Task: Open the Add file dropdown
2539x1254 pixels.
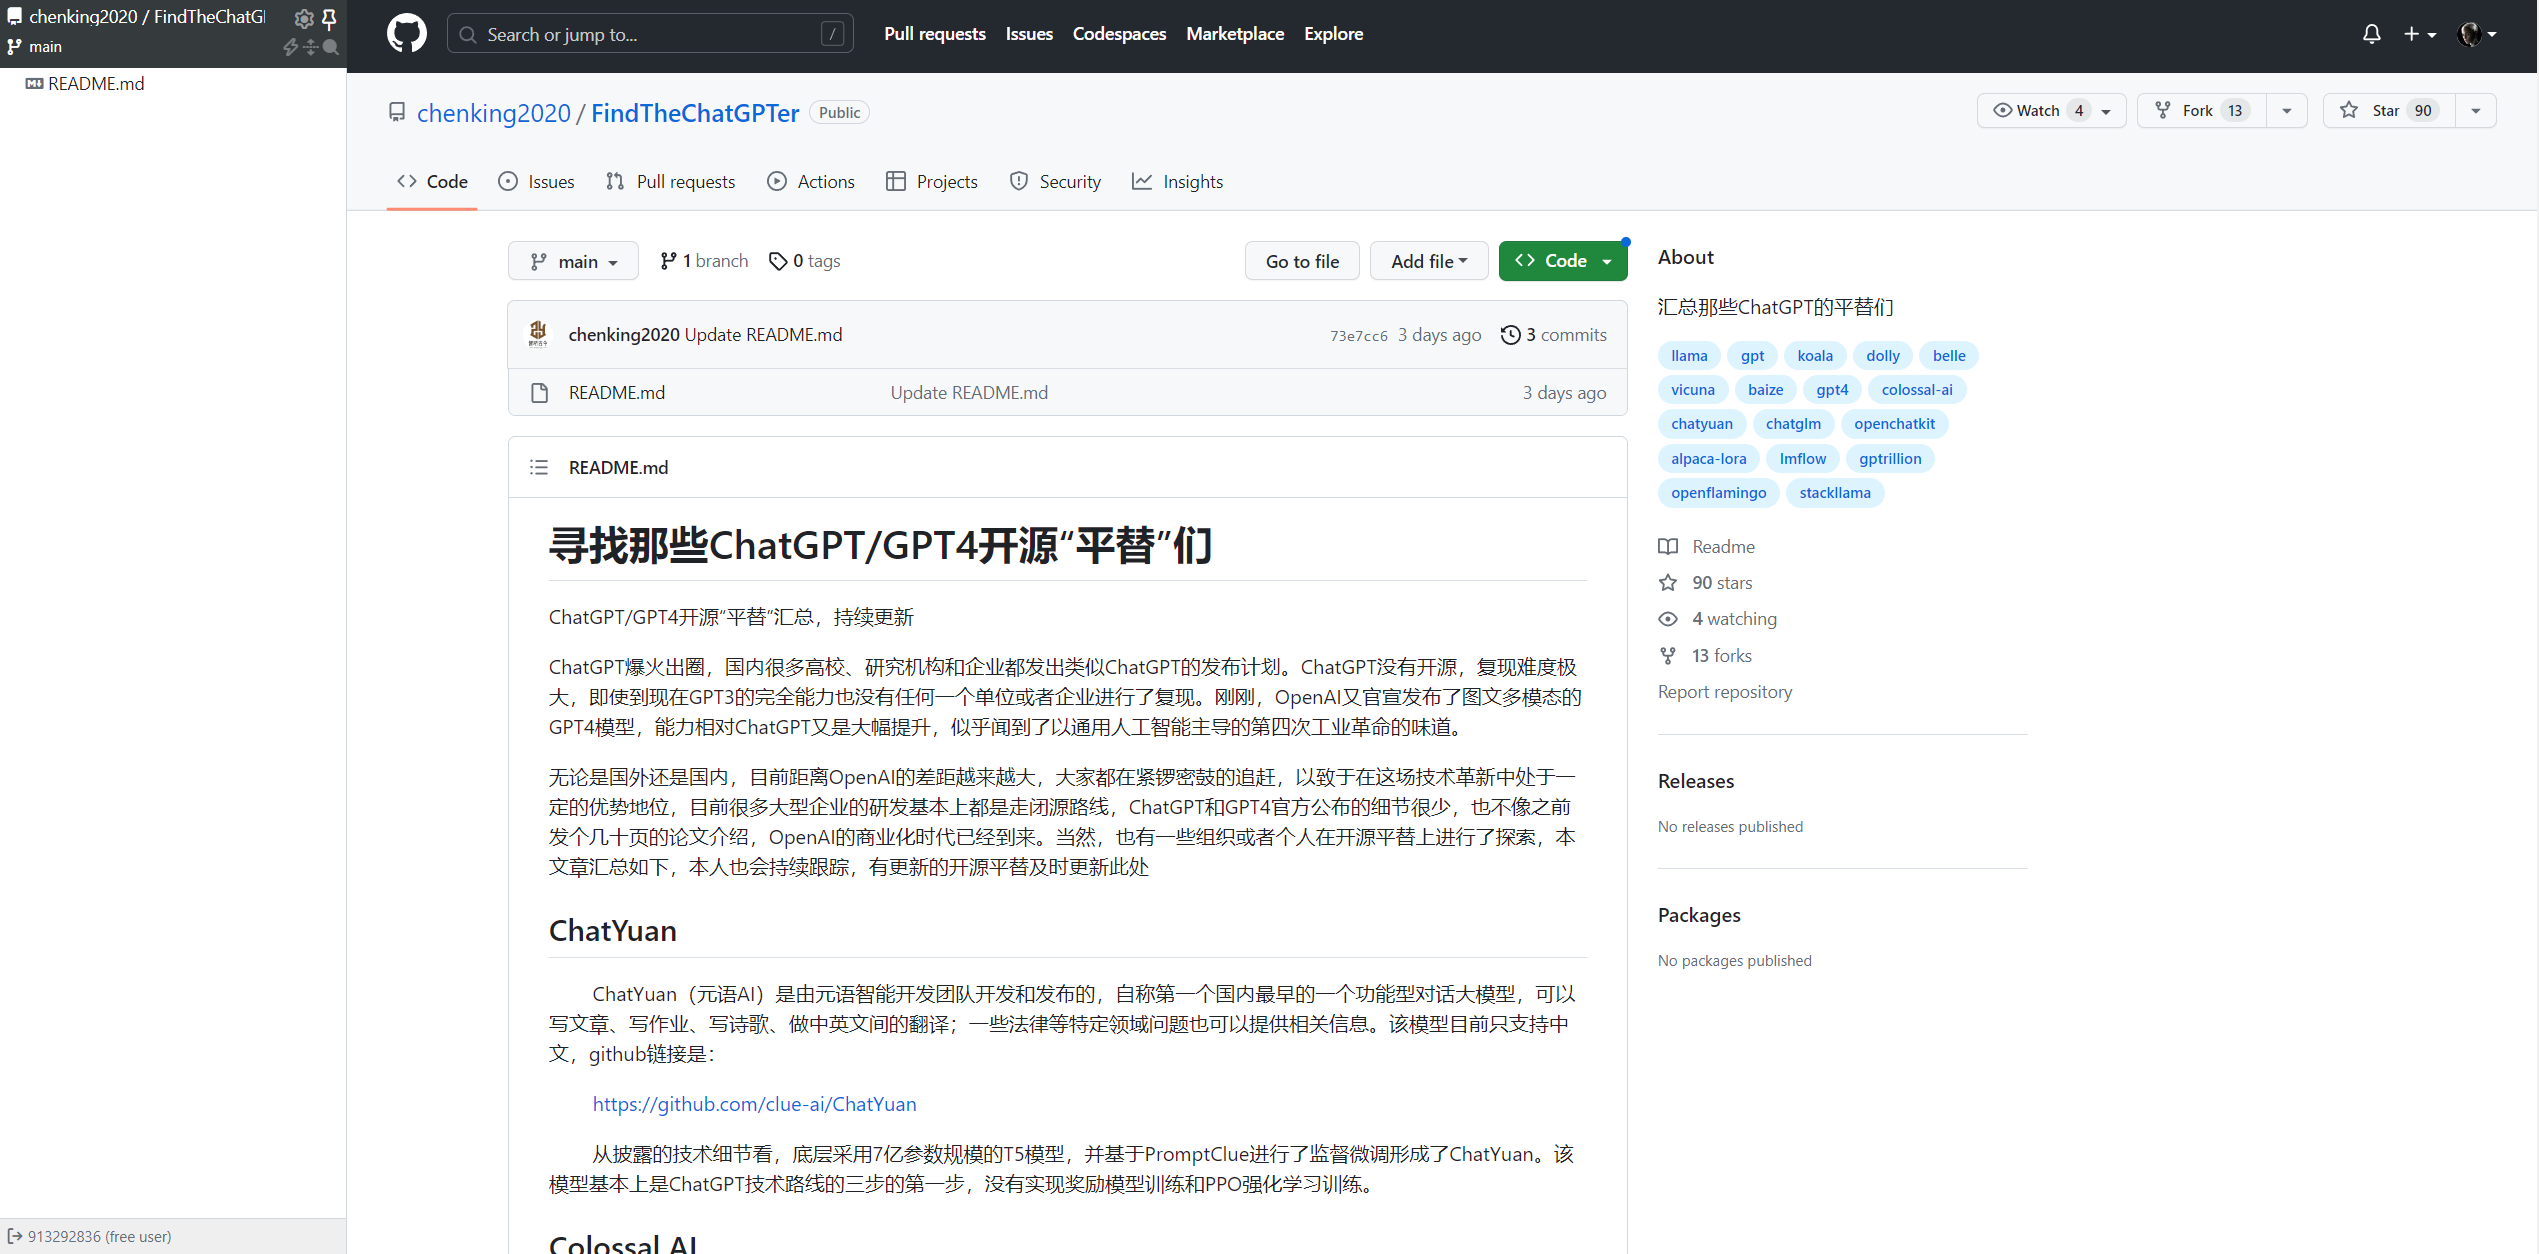Action: pyautogui.click(x=1429, y=261)
